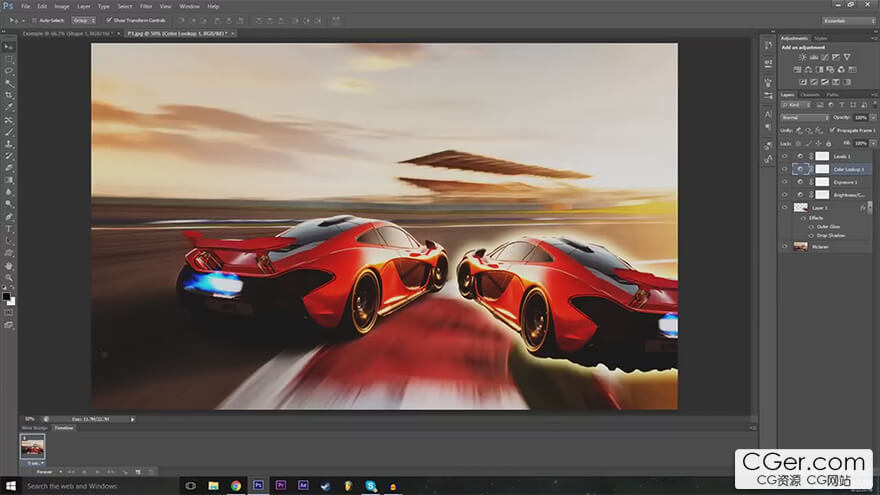
Task: Click the lock position icon in the Layers panel
Action: tap(818, 144)
